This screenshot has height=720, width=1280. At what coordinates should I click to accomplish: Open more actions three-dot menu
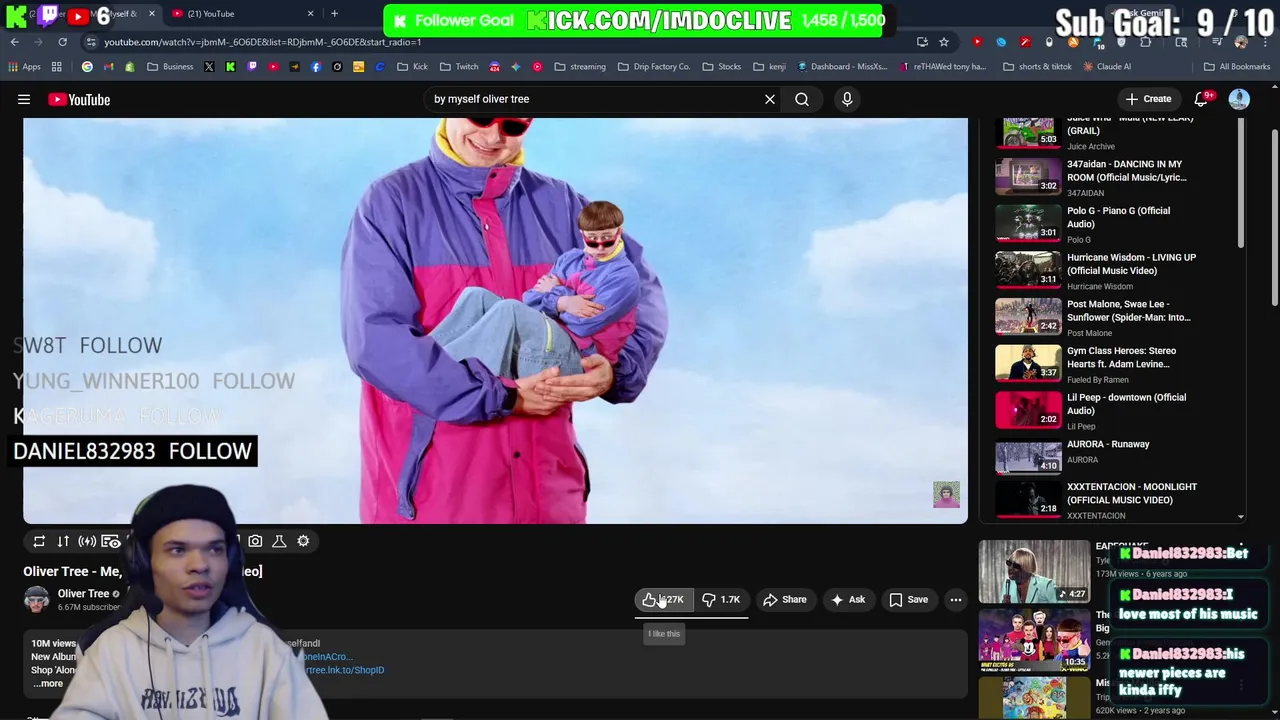(956, 599)
